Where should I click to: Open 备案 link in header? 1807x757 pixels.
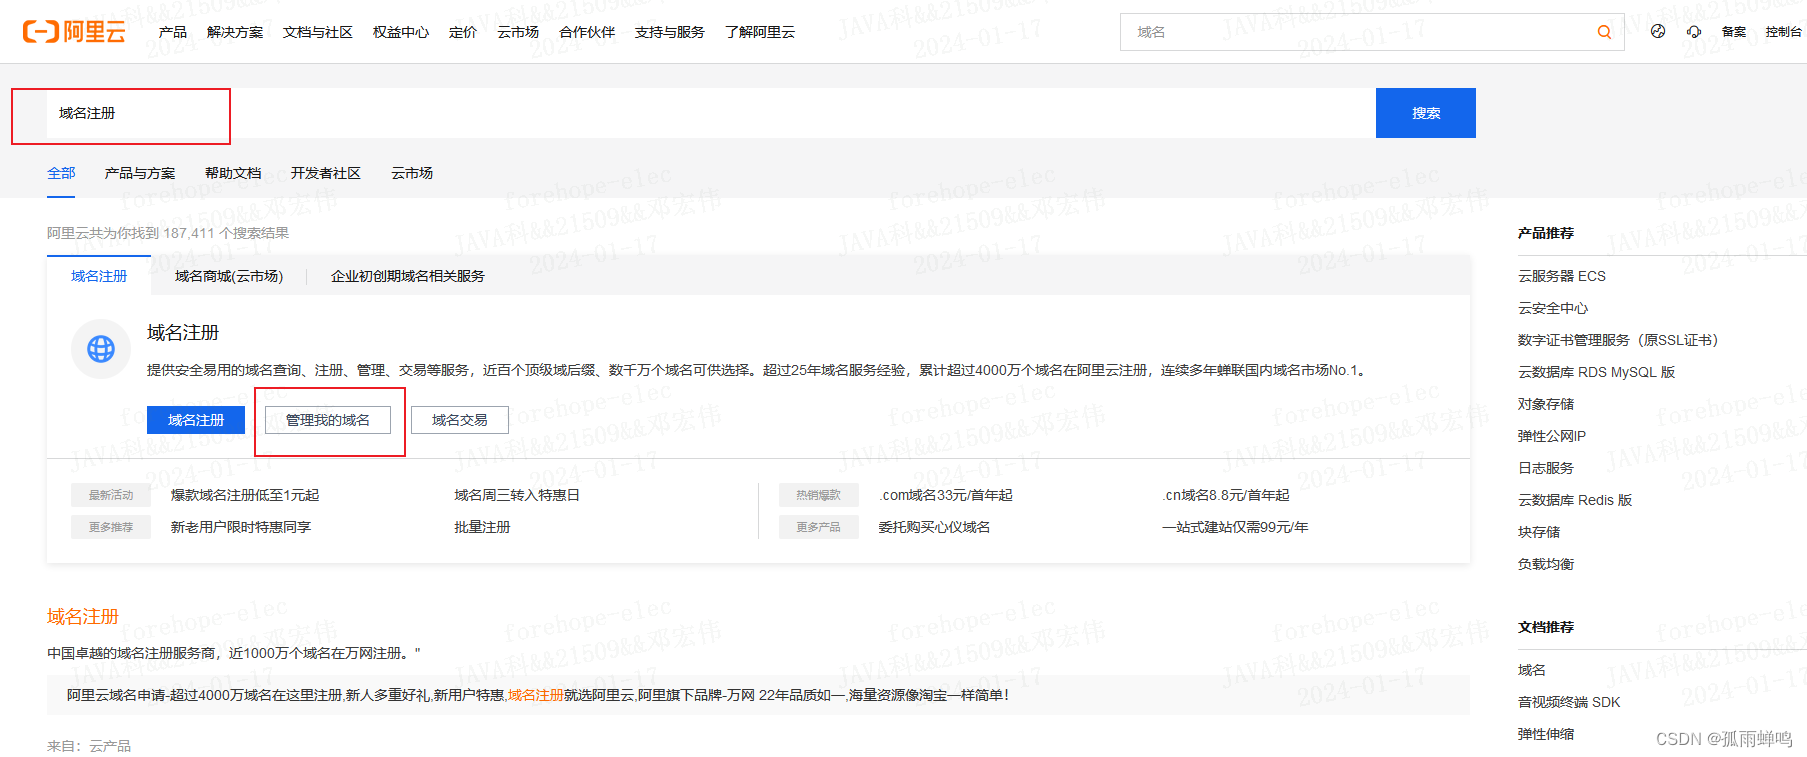pyautogui.click(x=1734, y=32)
